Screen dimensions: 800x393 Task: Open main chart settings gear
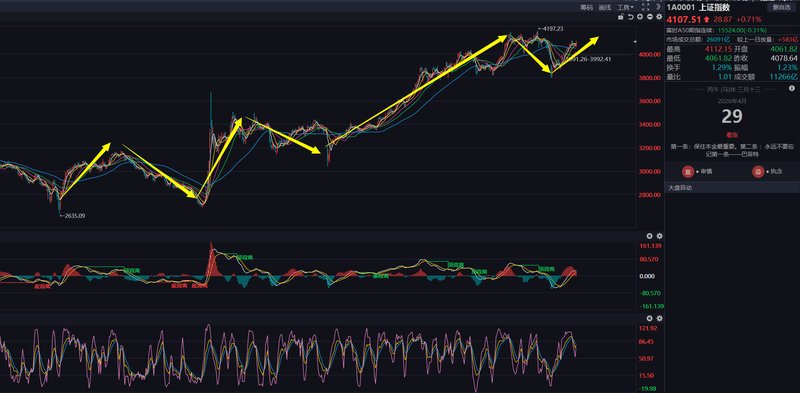pyautogui.click(x=659, y=17)
